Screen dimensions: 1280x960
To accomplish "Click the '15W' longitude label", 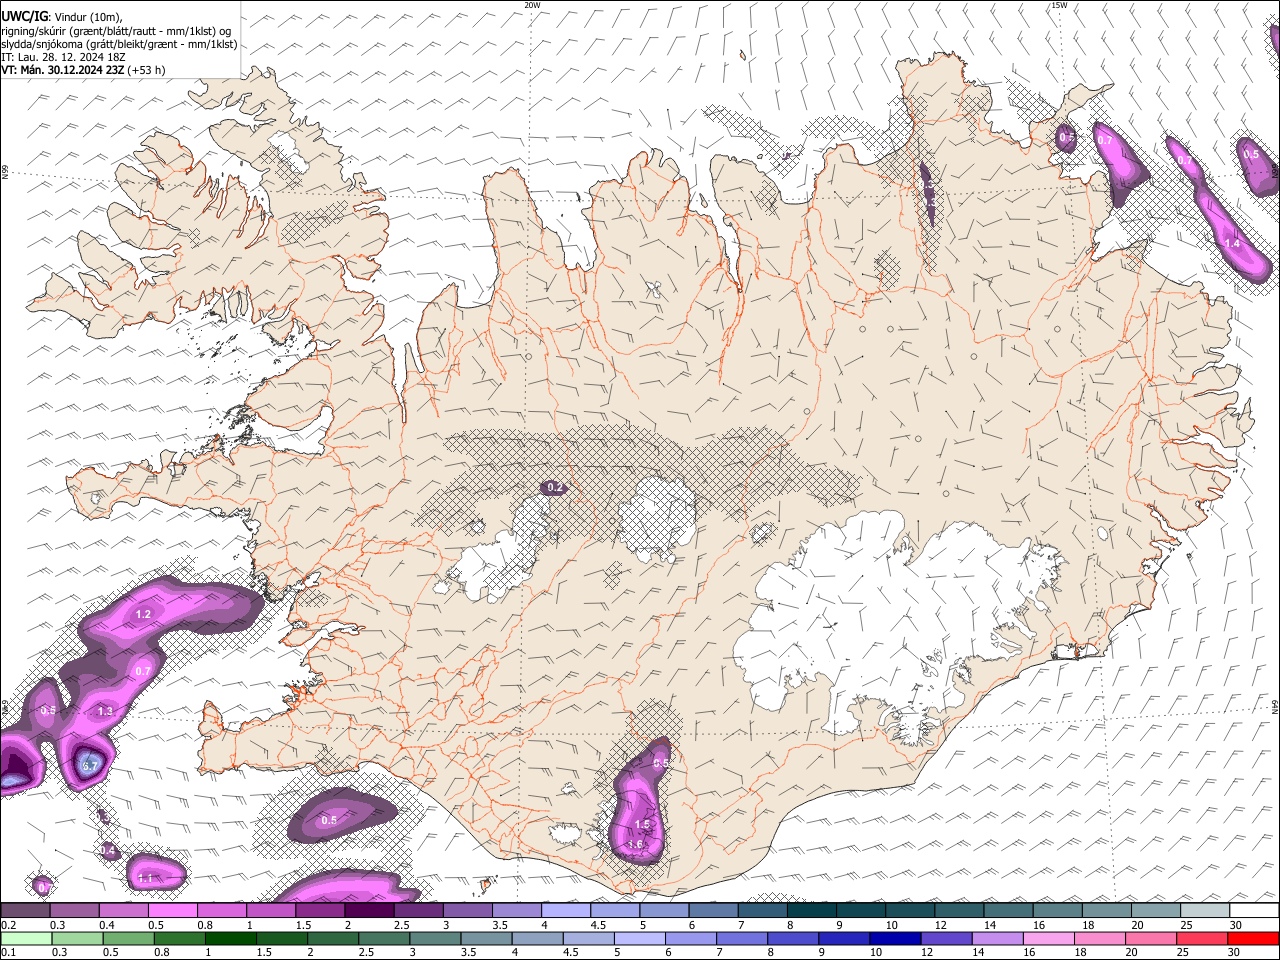I will click(x=1059, y=5).
